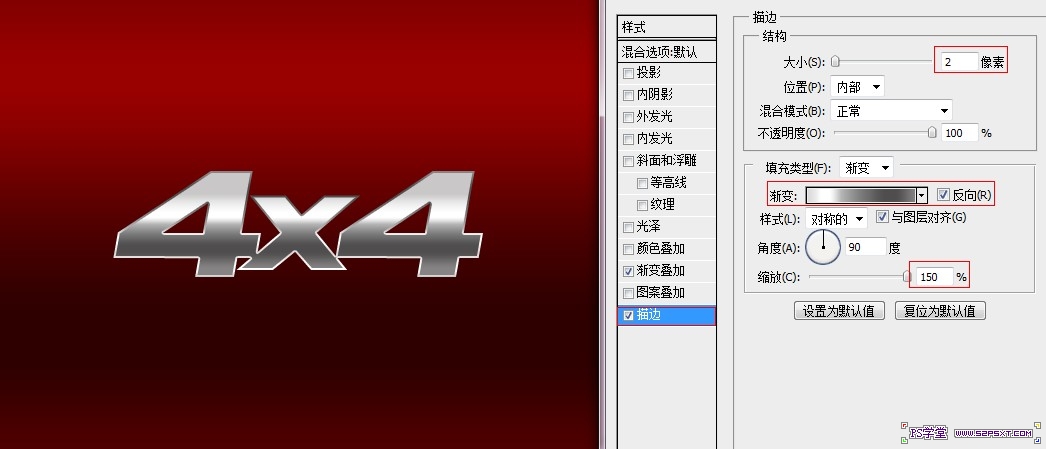1046x449 pixels.
Task: Open the 纹理 sub-style settings
Action: click(662, 205)
